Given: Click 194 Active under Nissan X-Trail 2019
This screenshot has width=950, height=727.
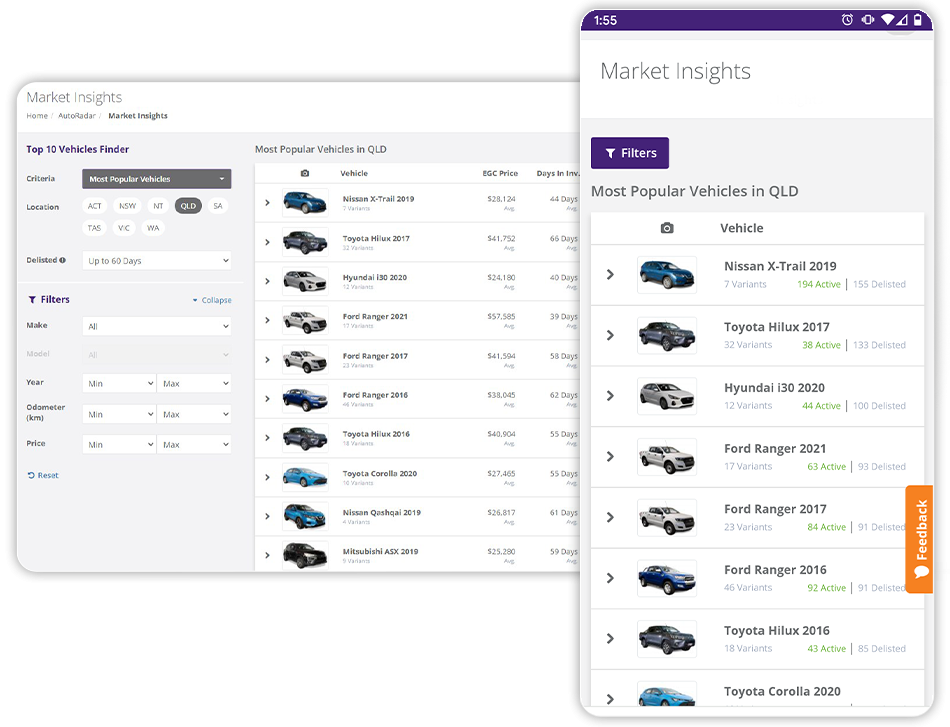Looking at the screenshot, I should pyautogui.click(x=819, y=284).
